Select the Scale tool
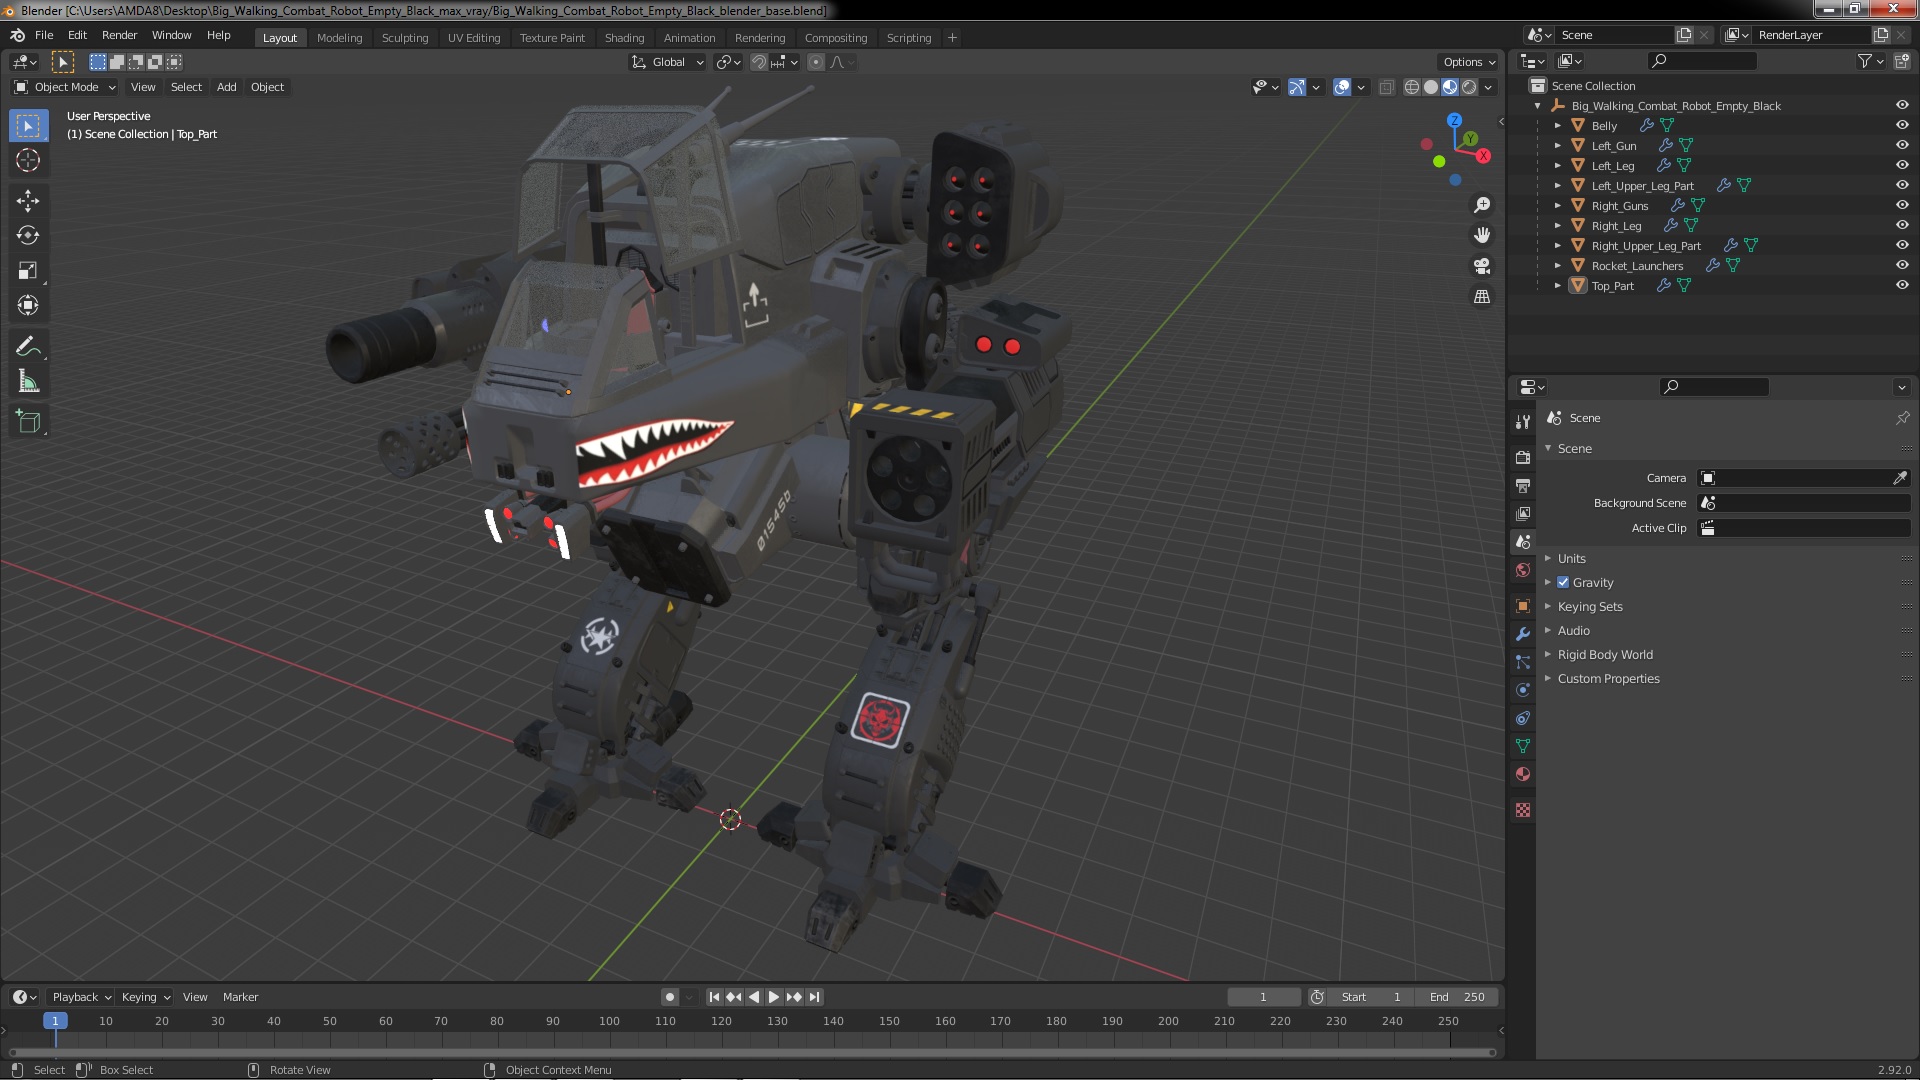The image size is (1920, 1080). [28, 271]
